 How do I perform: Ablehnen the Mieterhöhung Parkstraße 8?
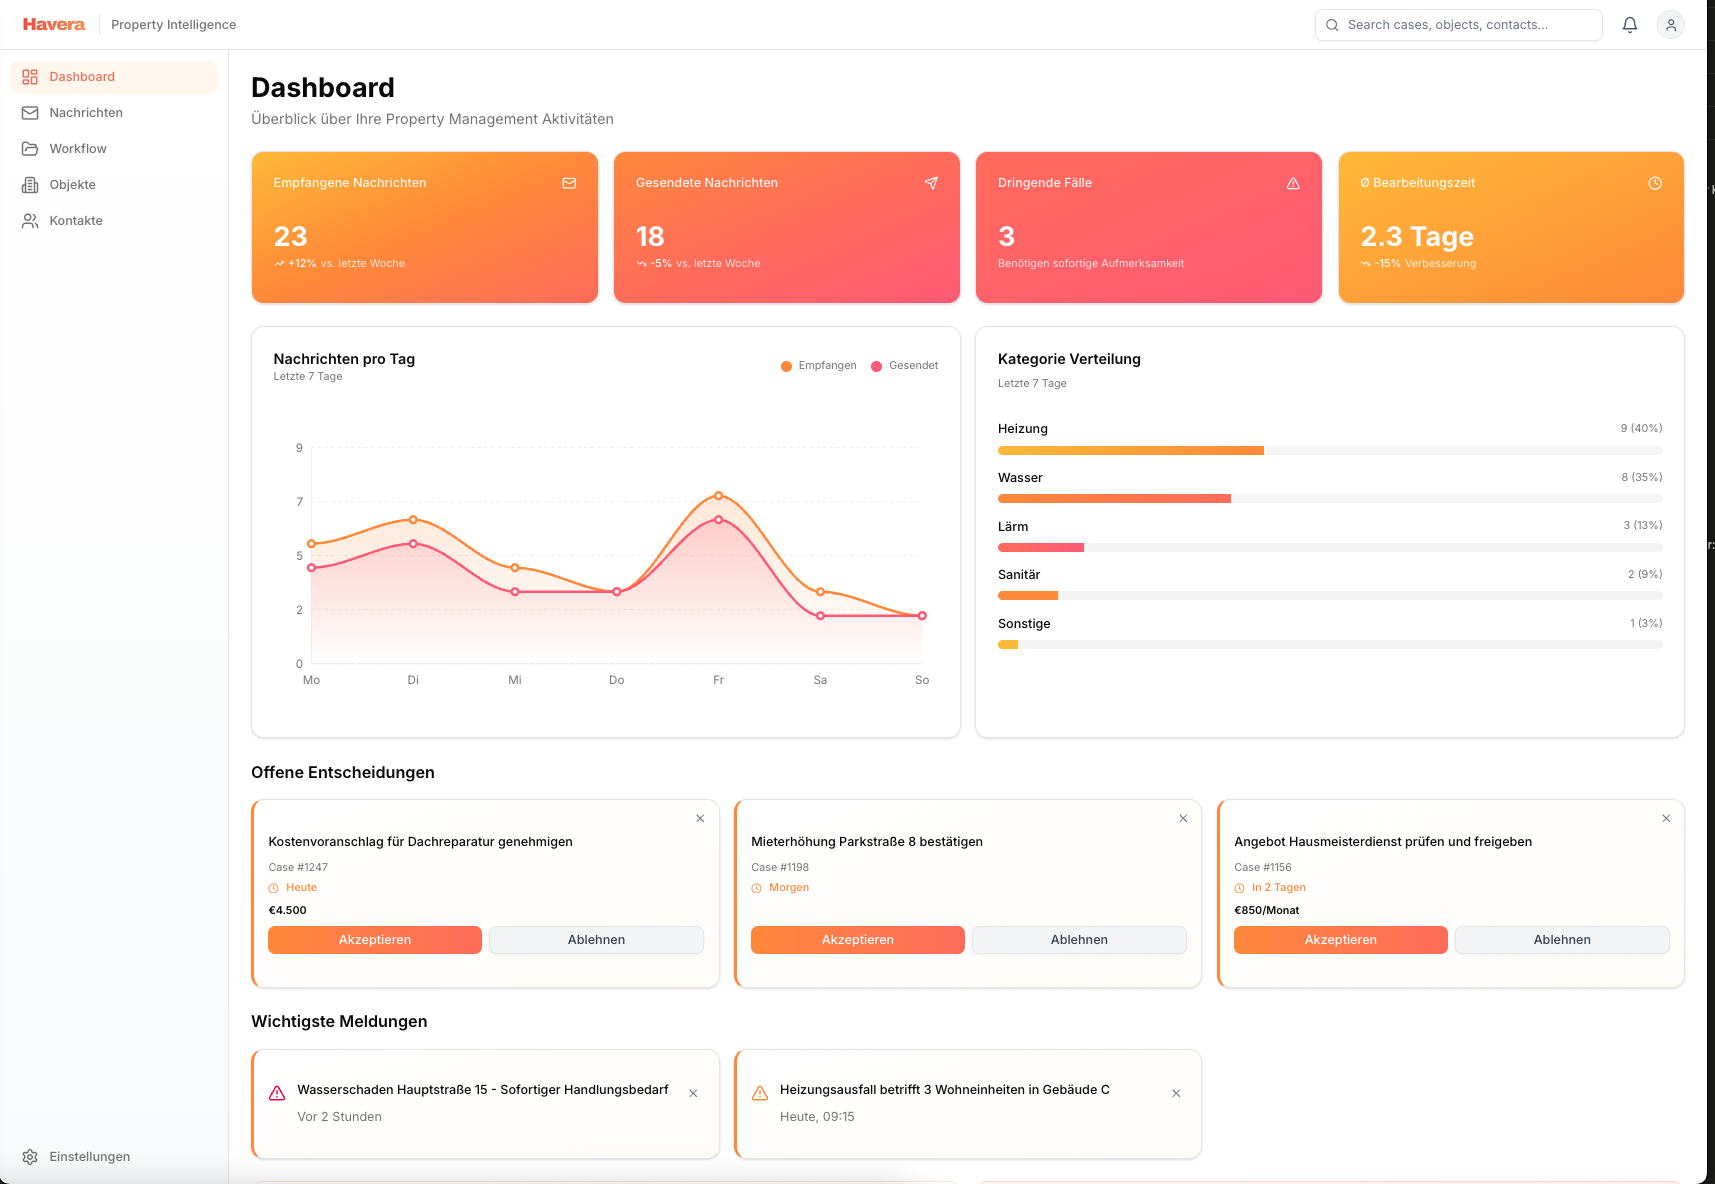tap(1079, 940)
